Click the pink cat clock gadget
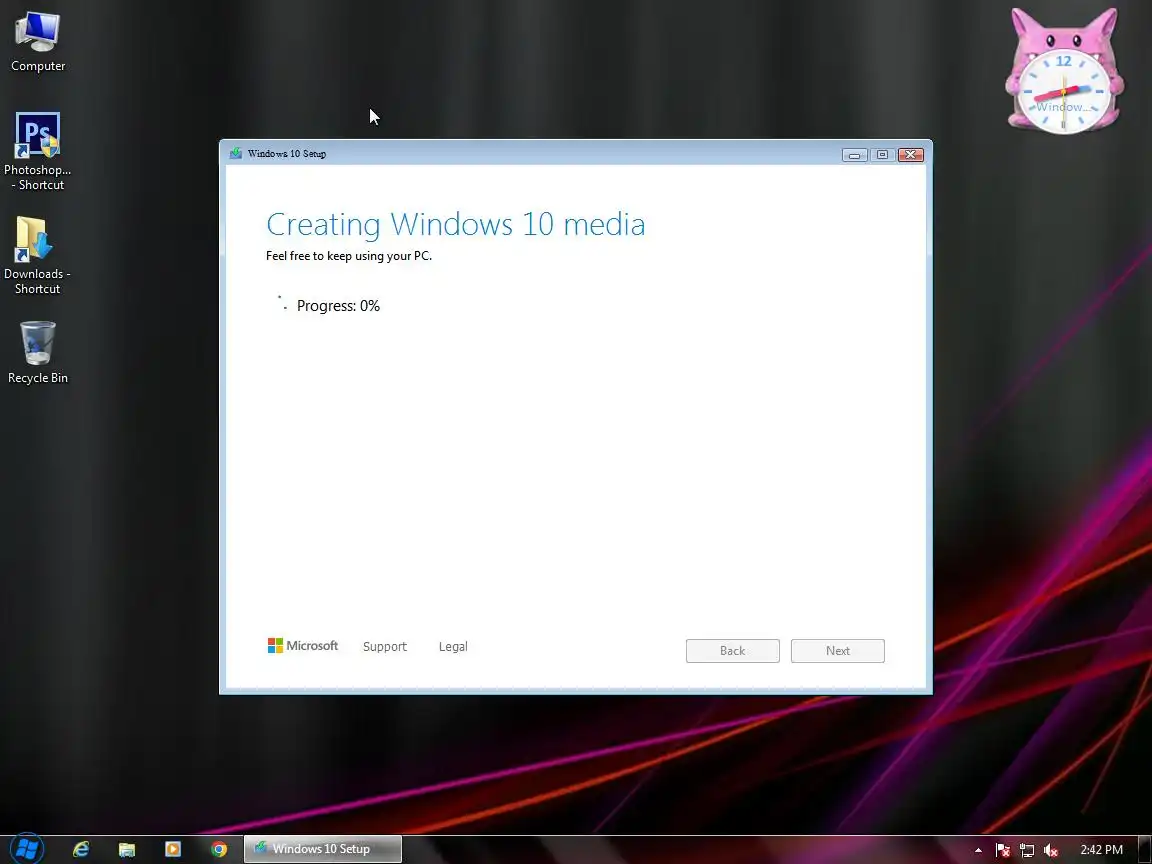The height and width of the screenshot is (864, 1152). click(1064, 71)
